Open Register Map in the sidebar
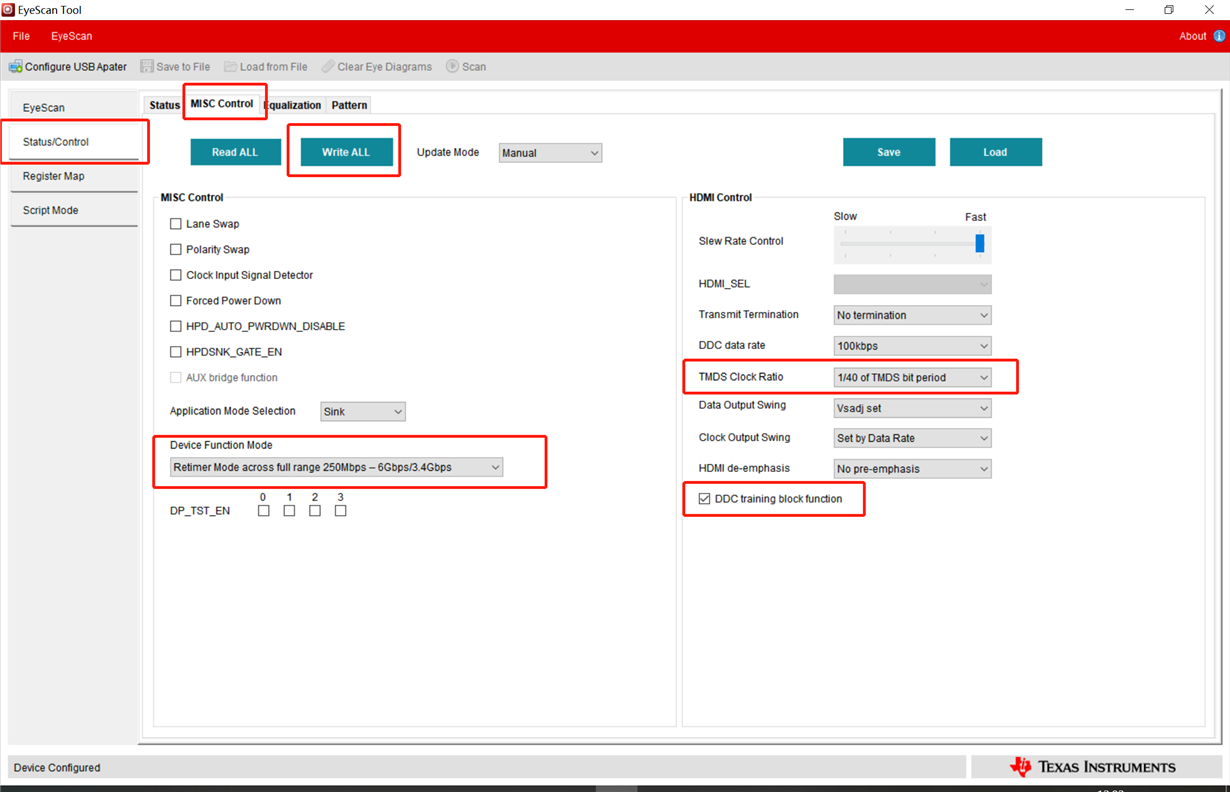 pos(74,176)
